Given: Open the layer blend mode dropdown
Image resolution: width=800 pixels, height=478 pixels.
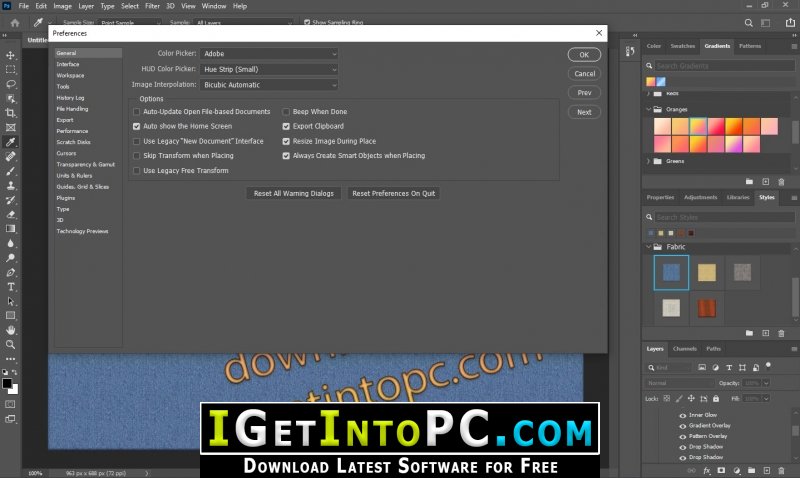Looking at the screenshot, I should tap(680, 383).
